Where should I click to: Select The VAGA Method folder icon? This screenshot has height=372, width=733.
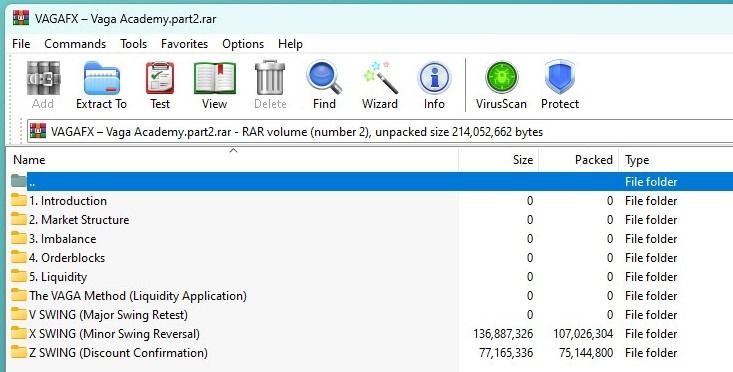tap(19, 295)
